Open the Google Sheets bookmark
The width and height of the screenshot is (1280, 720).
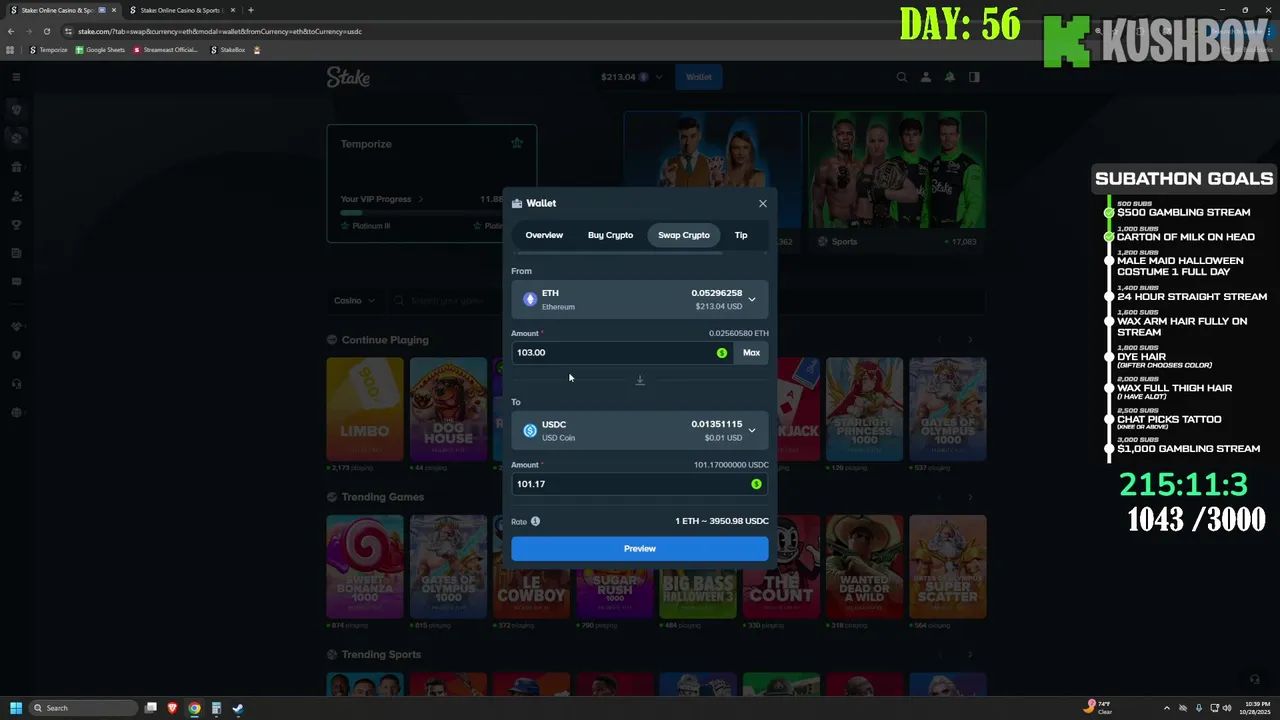(100, 50)
